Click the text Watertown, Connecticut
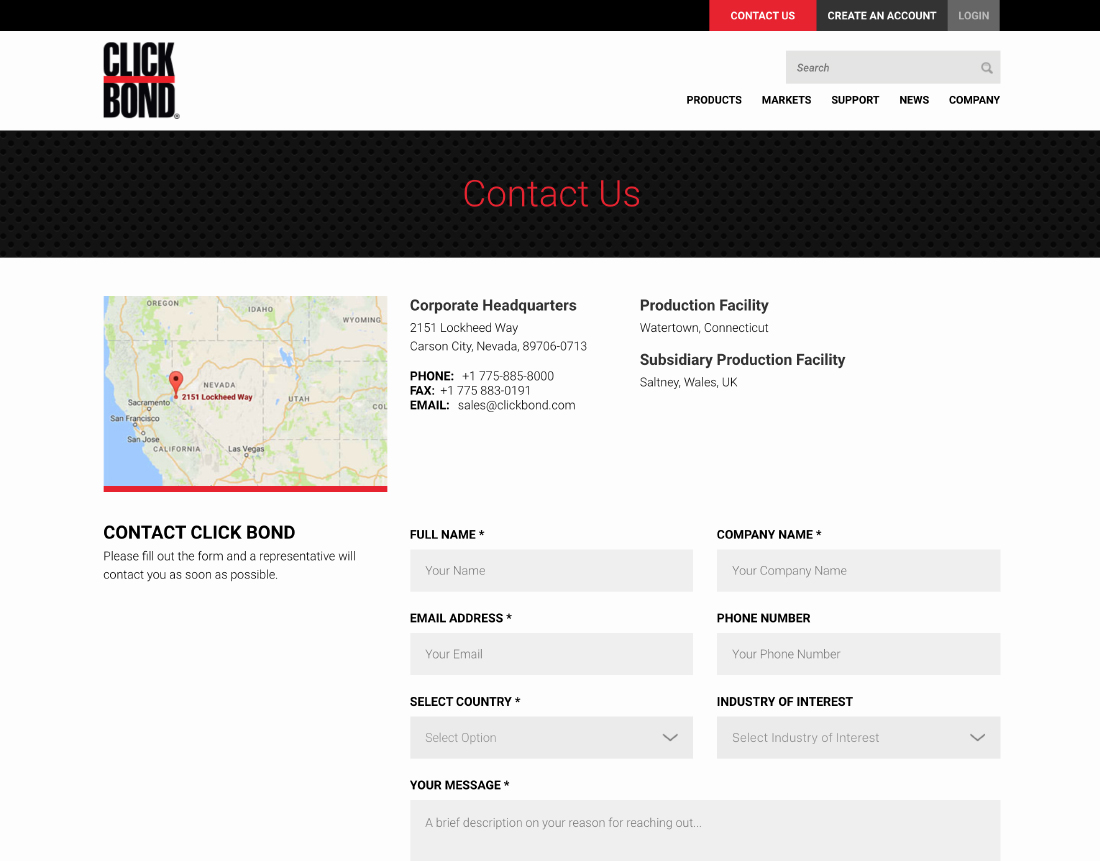This screenshot has height=861, width=1100. [x=704, y=328]
